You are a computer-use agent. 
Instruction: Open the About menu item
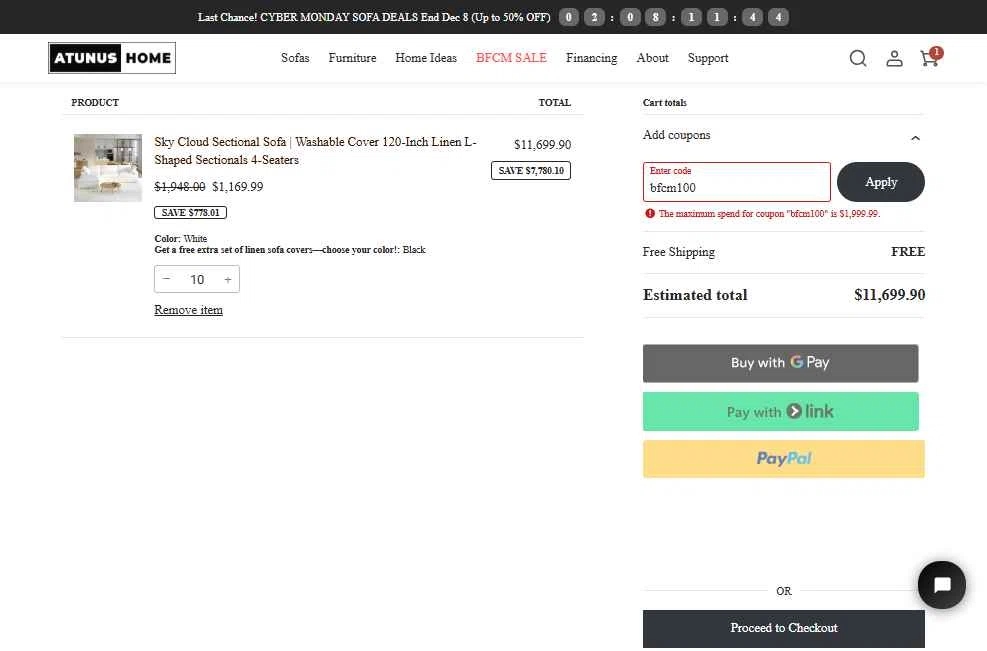coord(652,58)
